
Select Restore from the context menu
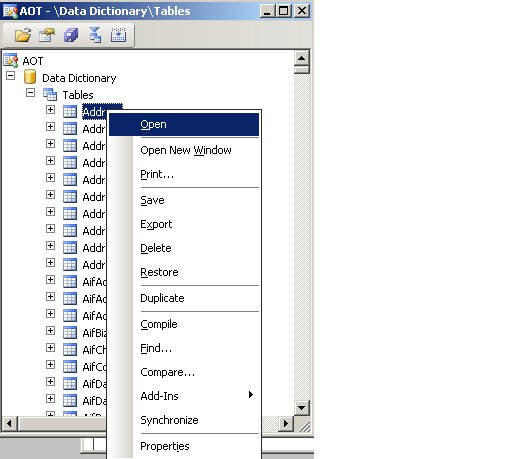(x=184, y=272)
